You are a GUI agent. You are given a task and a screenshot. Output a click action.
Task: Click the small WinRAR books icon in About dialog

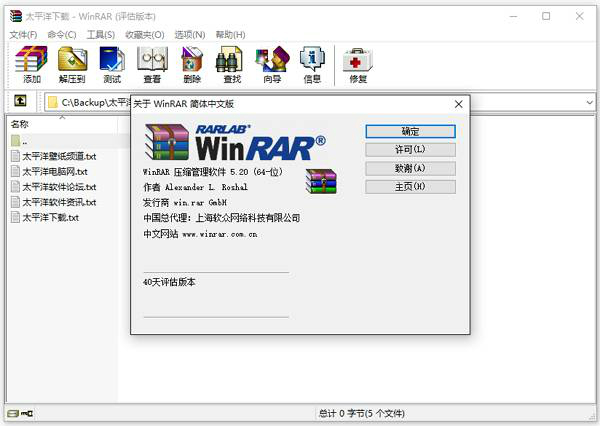click(321, 181)
